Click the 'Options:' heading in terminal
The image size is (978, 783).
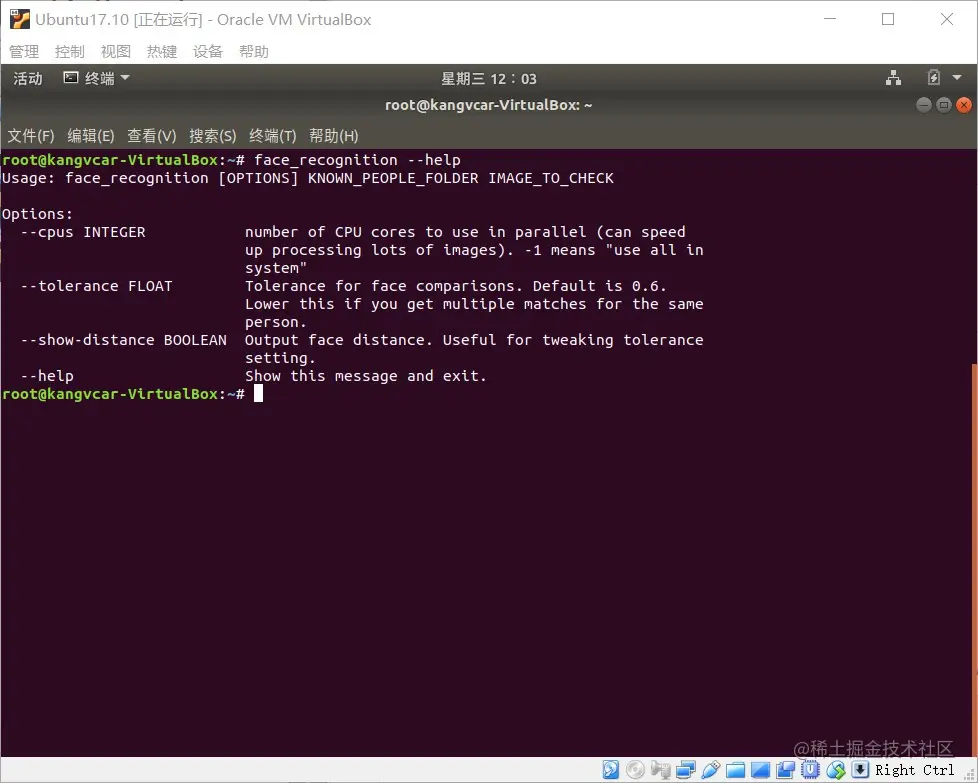[37, 214]
